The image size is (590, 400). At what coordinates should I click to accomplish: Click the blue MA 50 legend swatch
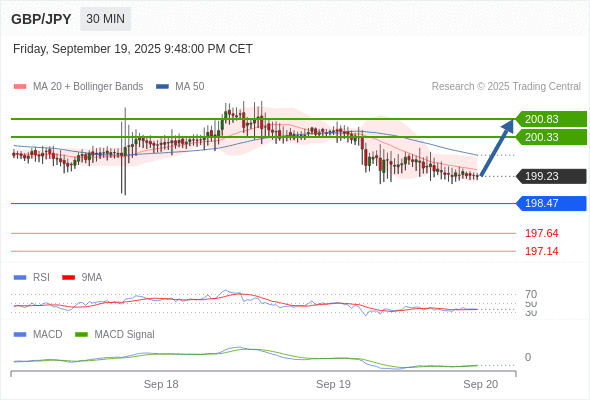(162, 87)
